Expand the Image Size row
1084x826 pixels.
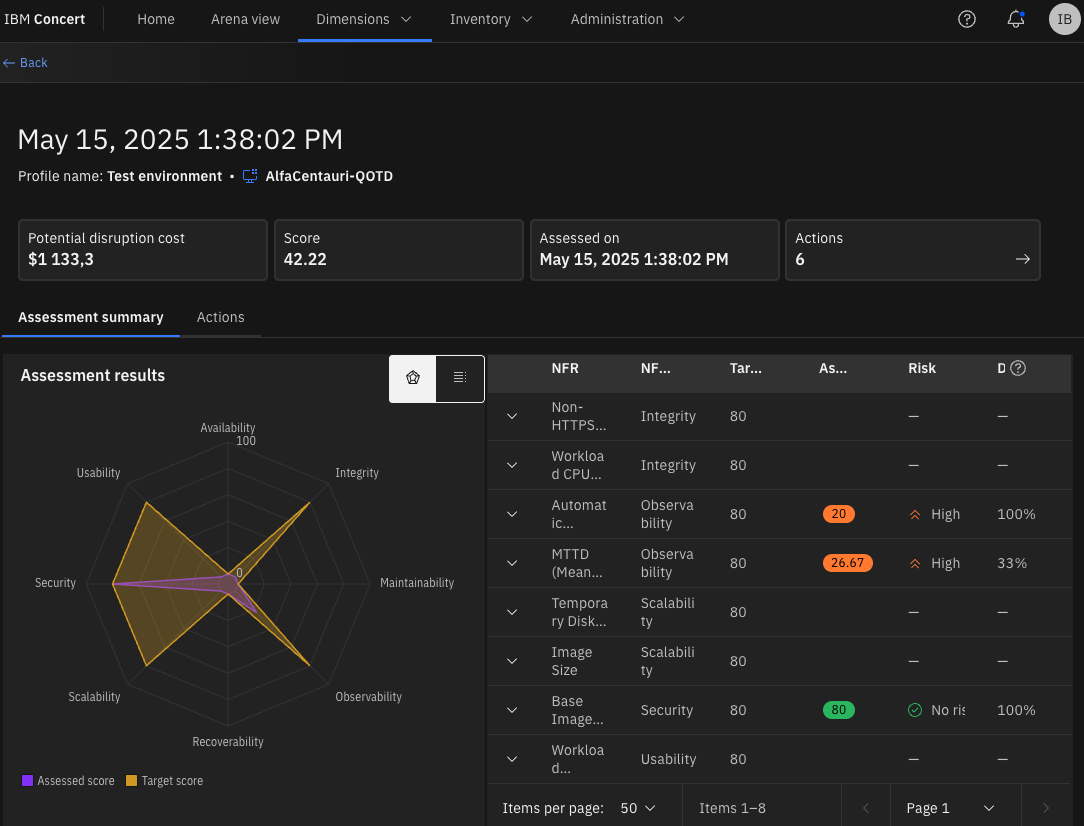tap(512, 661)
